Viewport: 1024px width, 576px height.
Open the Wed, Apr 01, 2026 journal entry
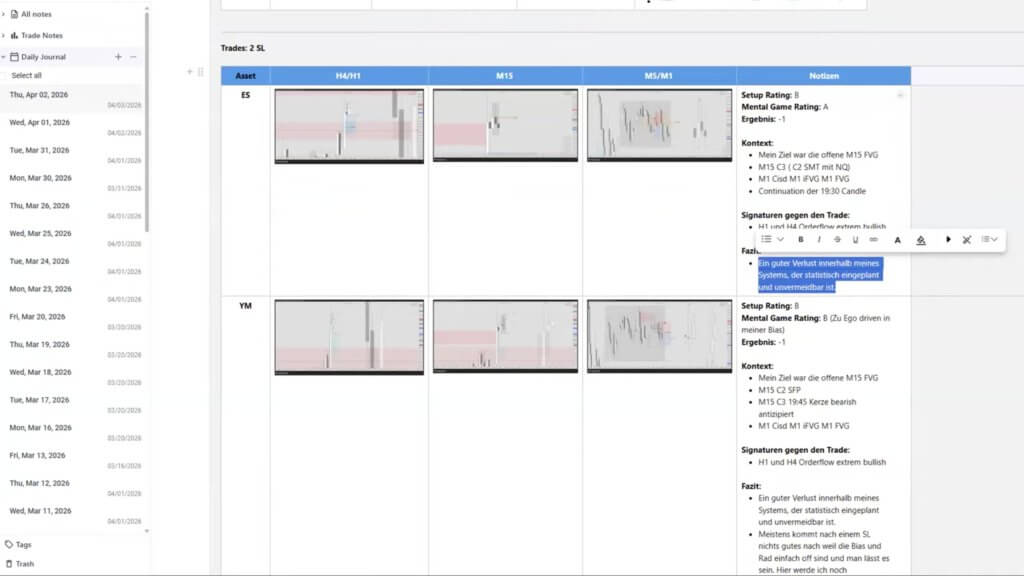coord(40,123)
